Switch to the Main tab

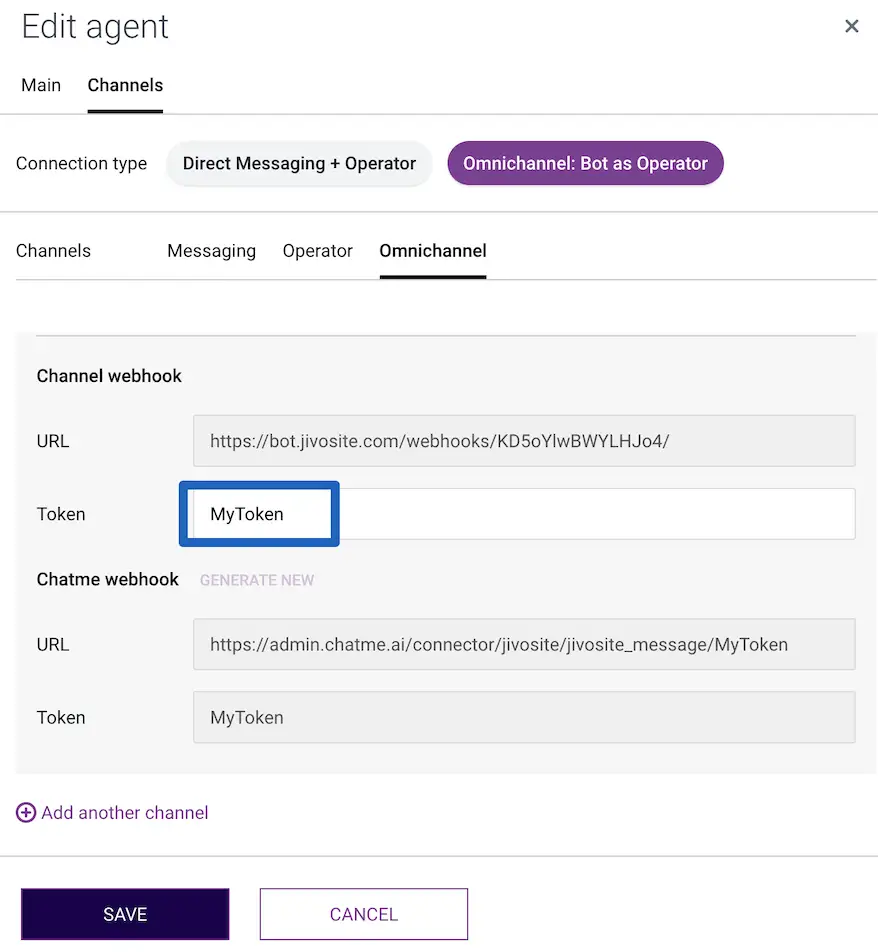click(41, 85)
